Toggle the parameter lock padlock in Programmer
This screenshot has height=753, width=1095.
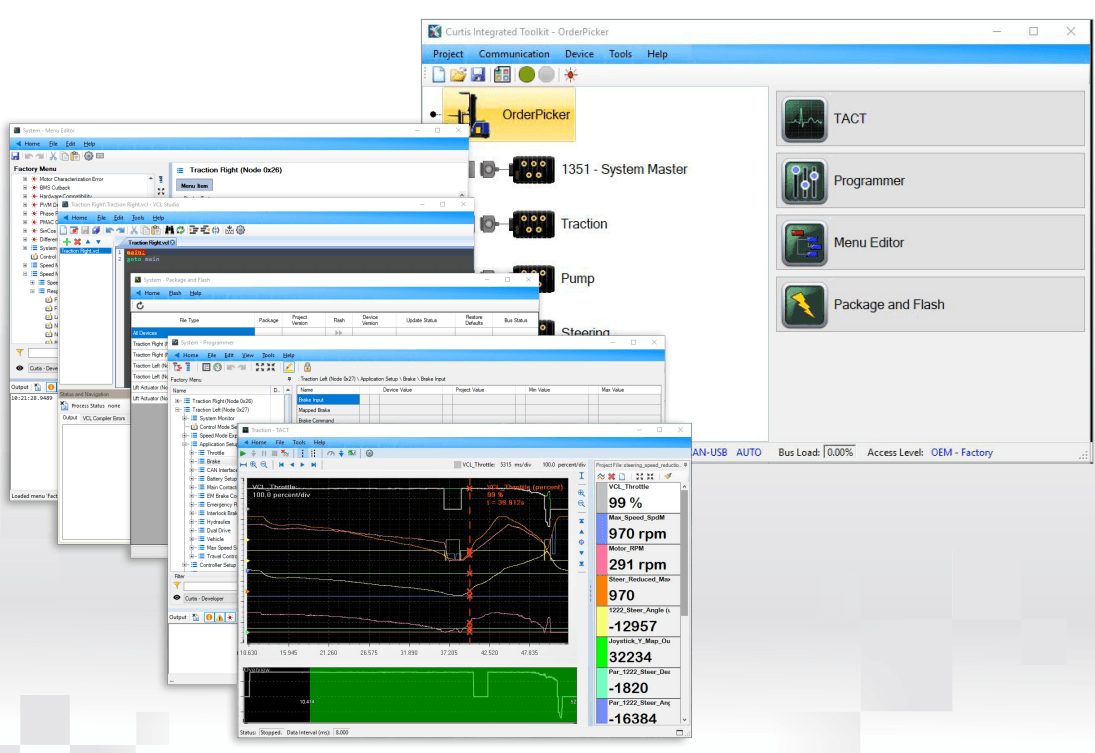click(x=307, y=368)
